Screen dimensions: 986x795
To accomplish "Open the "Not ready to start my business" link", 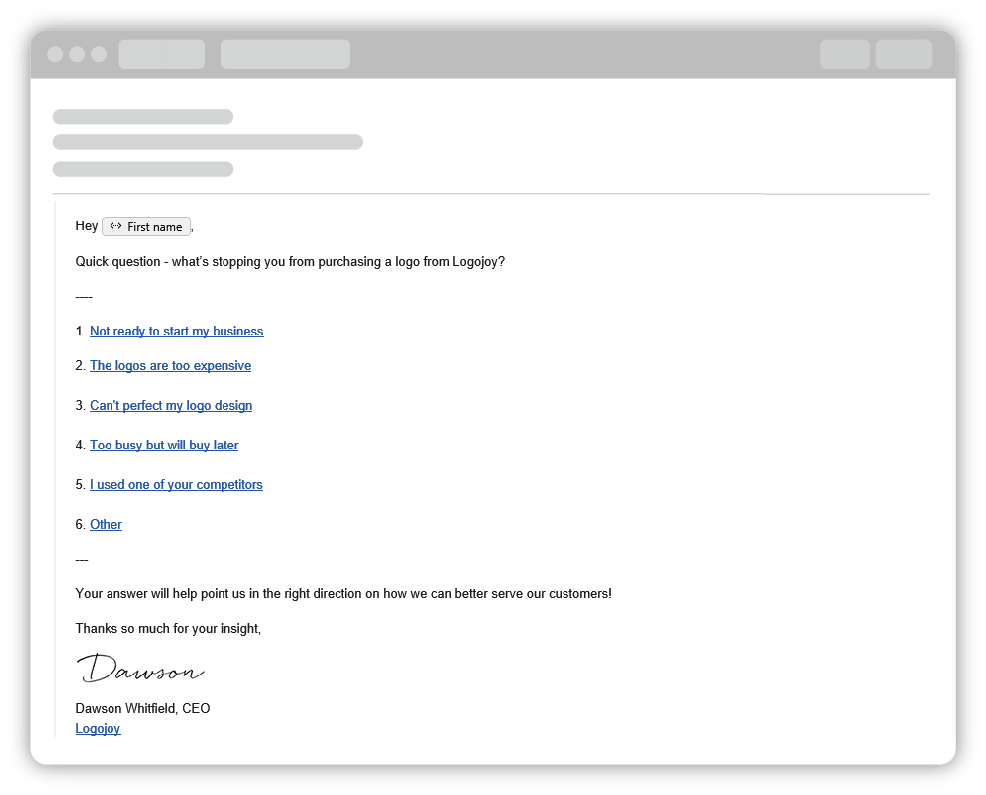I will (176, 331).
